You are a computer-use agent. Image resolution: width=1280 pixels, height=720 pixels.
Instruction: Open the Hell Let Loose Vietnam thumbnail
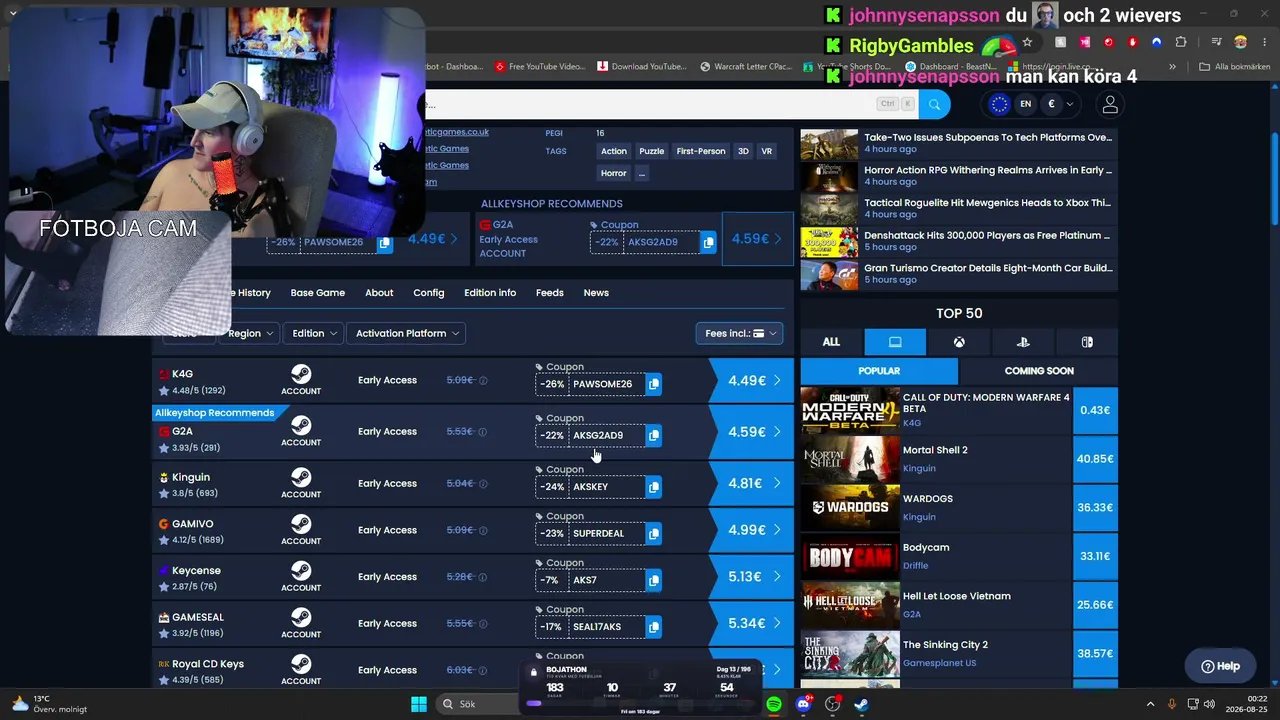click(850, 605)
